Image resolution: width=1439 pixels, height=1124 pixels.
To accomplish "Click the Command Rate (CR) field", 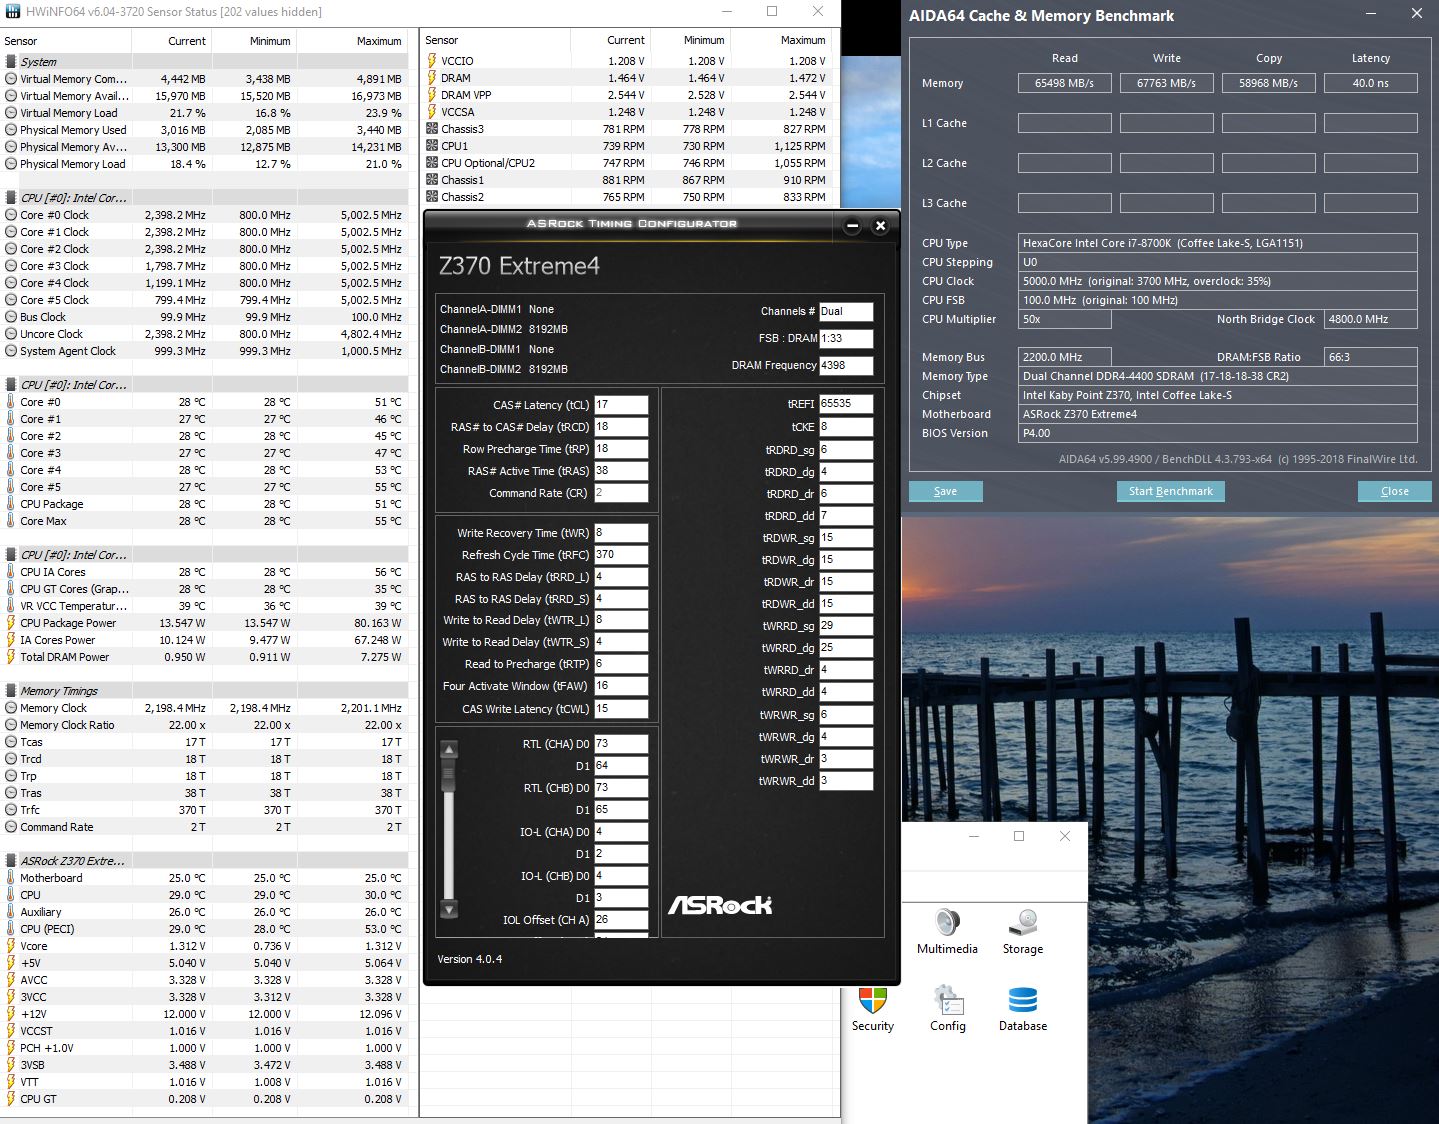I will pyautogui.click(x=621, y=493).
